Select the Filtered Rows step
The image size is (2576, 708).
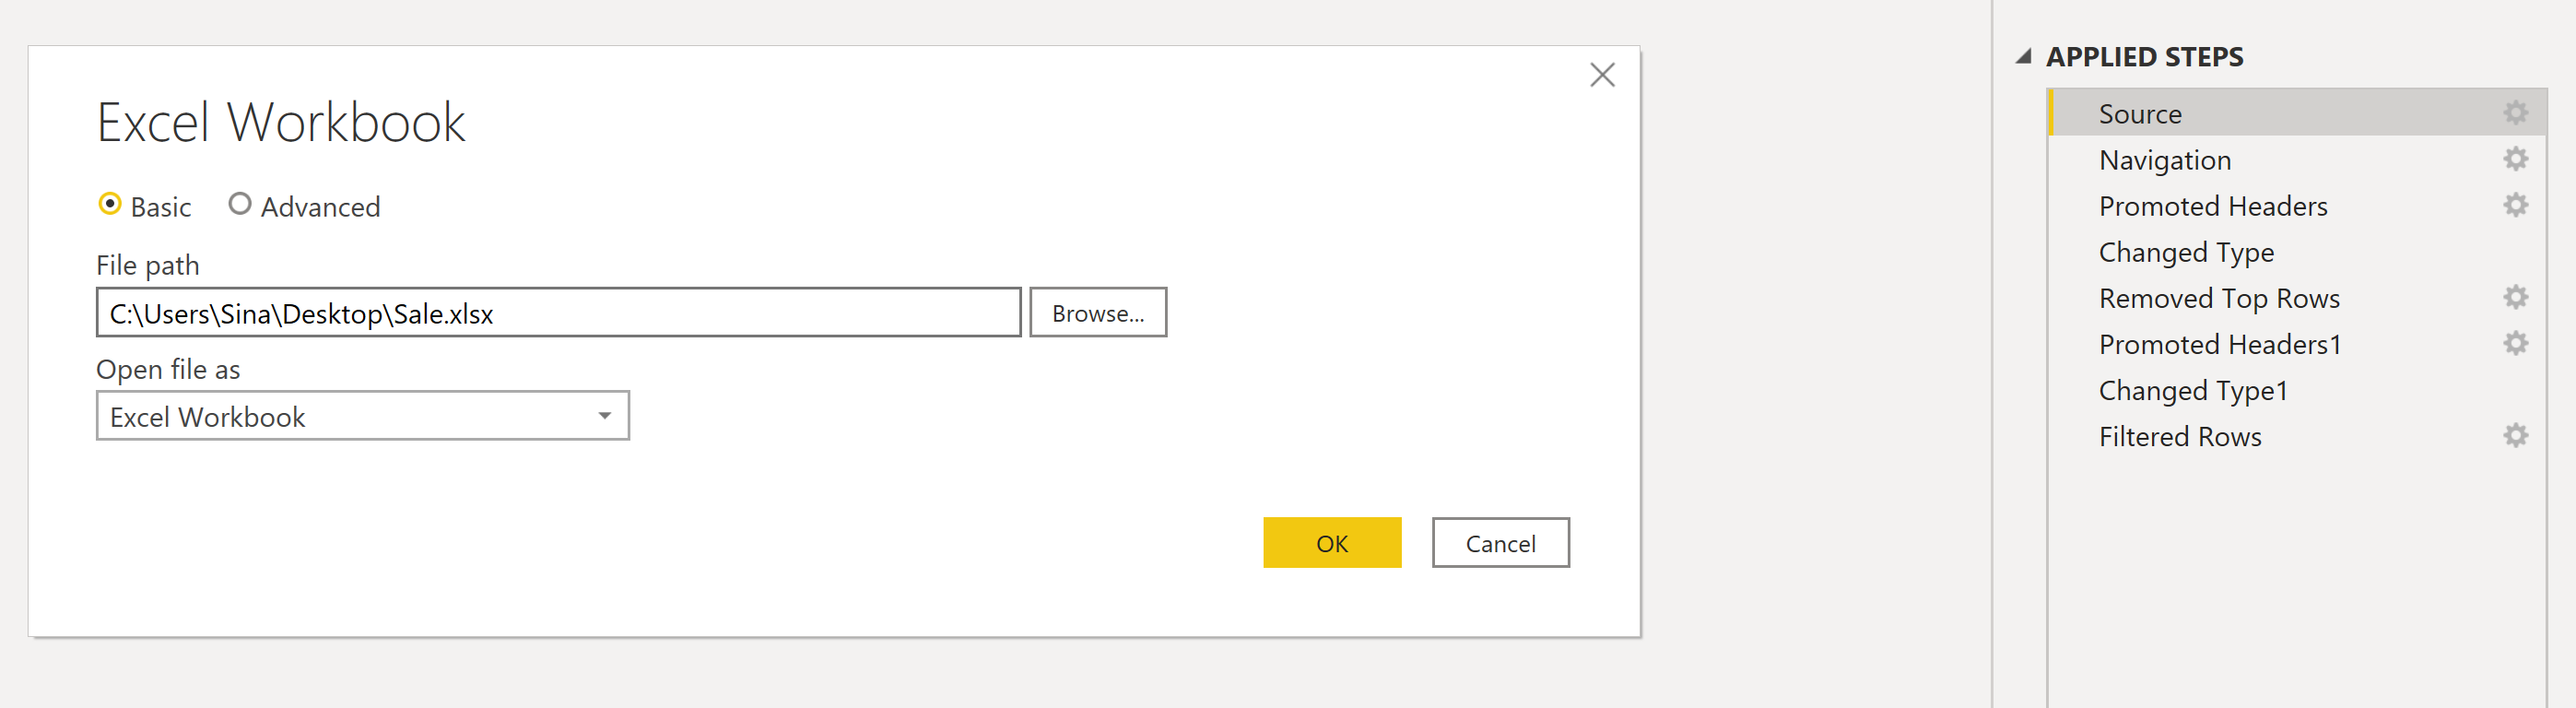pos(2179,436)
